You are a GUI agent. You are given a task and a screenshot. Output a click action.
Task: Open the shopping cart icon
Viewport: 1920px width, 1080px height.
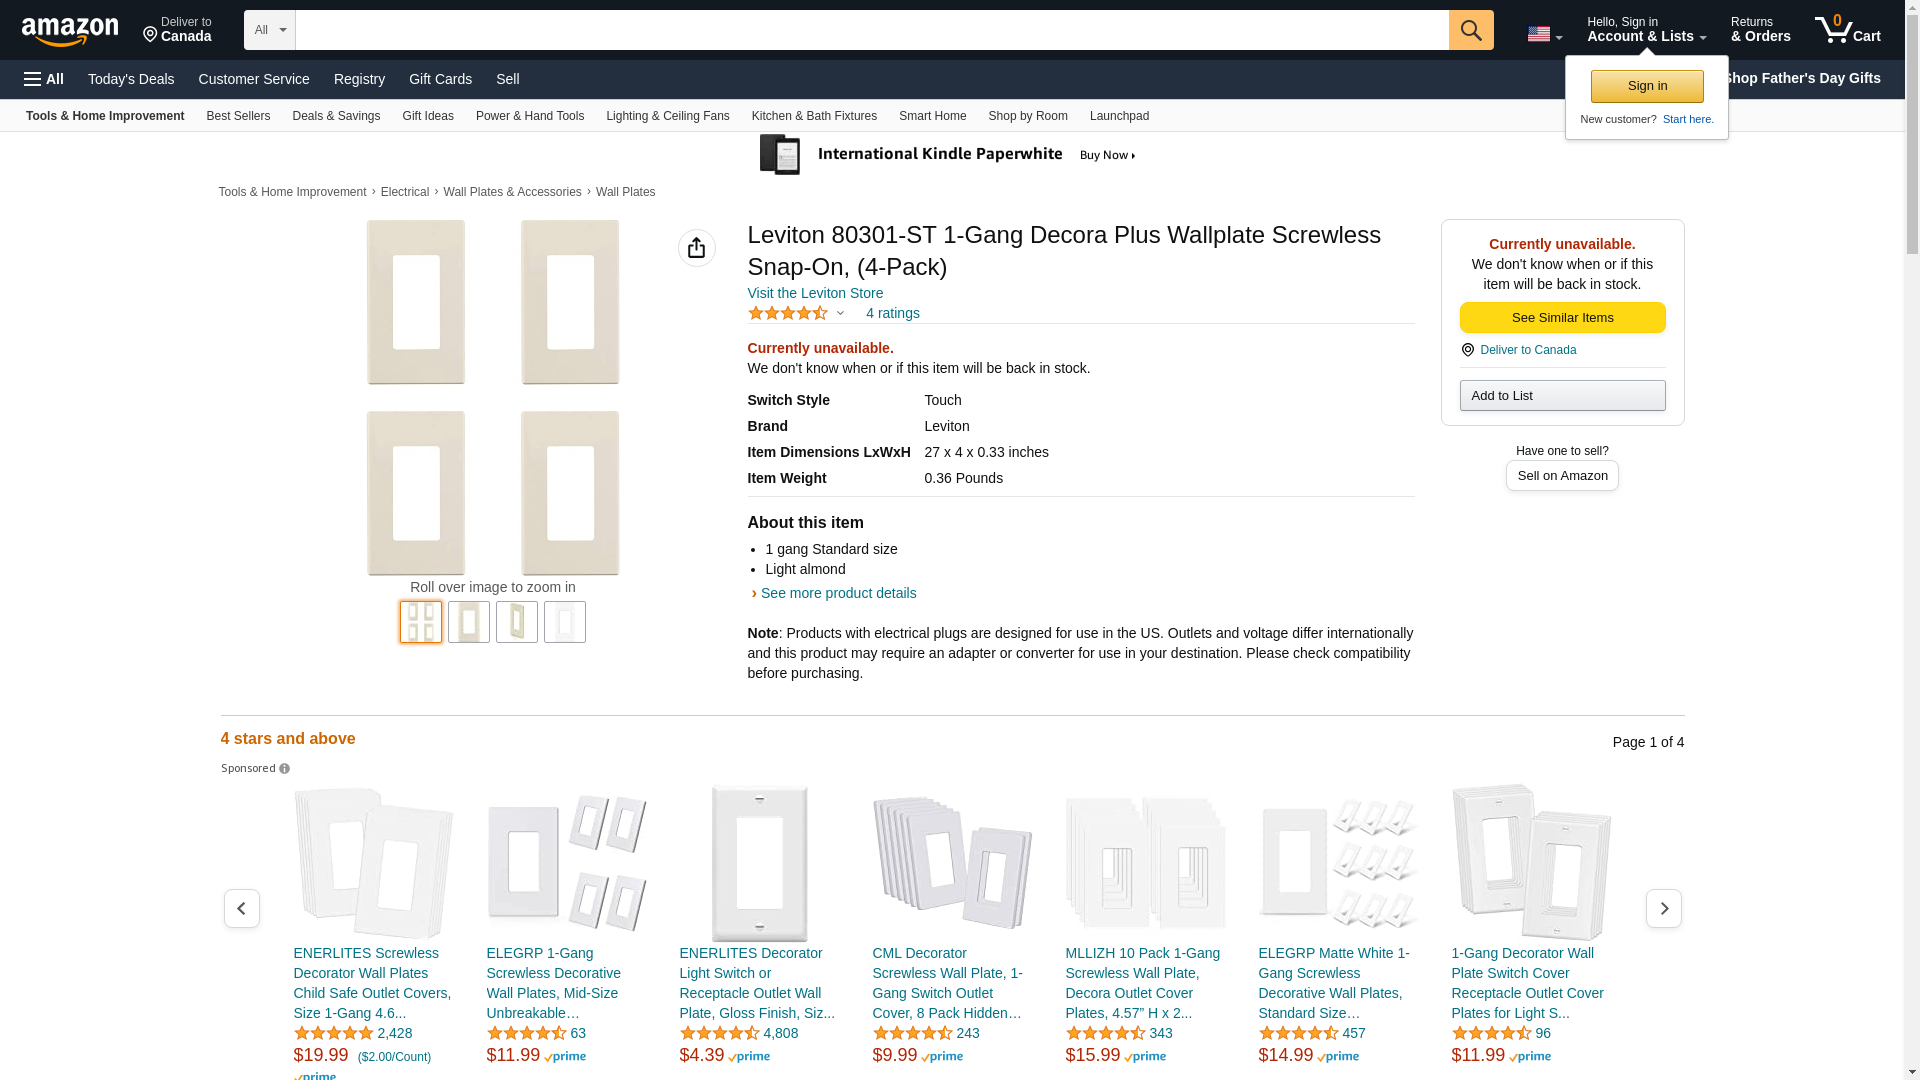[1847, 30]
